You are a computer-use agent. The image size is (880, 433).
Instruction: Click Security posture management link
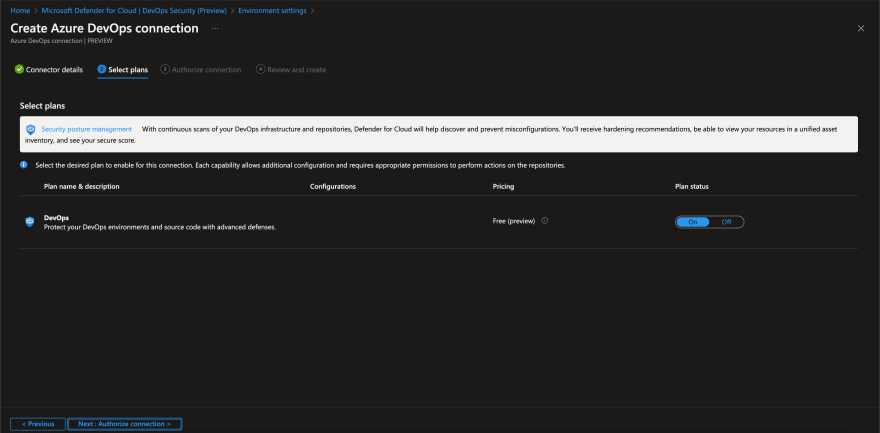86,129
